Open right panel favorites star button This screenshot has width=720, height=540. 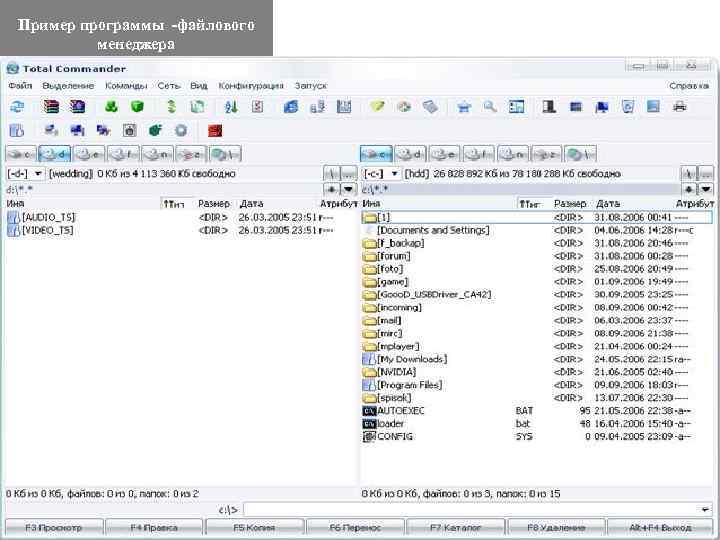tap(689, 189)
